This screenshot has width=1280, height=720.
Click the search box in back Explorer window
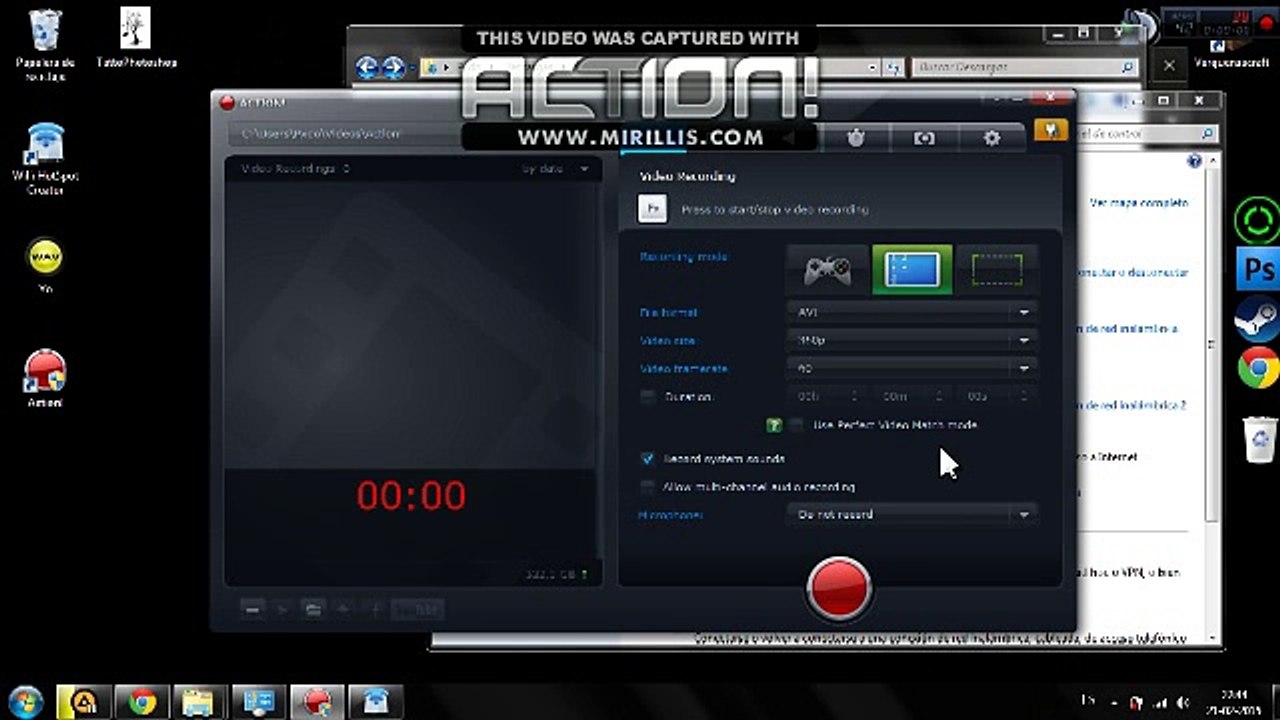coord(1024,67)
